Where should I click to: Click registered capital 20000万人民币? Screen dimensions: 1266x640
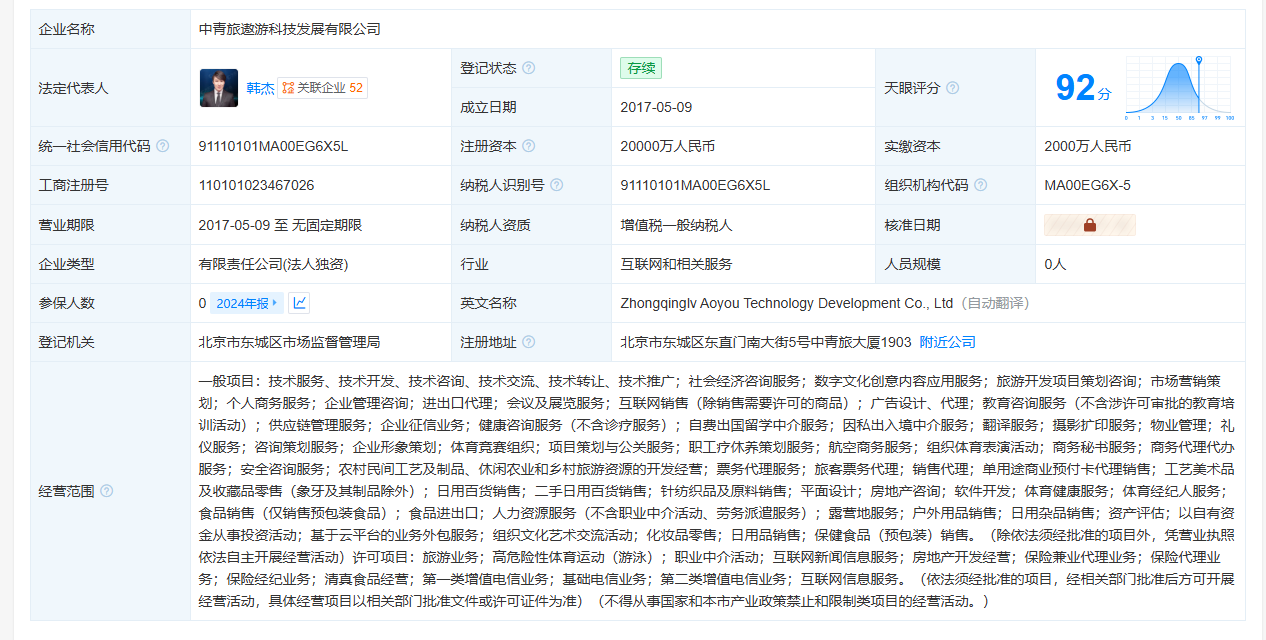tap(668, 146)
